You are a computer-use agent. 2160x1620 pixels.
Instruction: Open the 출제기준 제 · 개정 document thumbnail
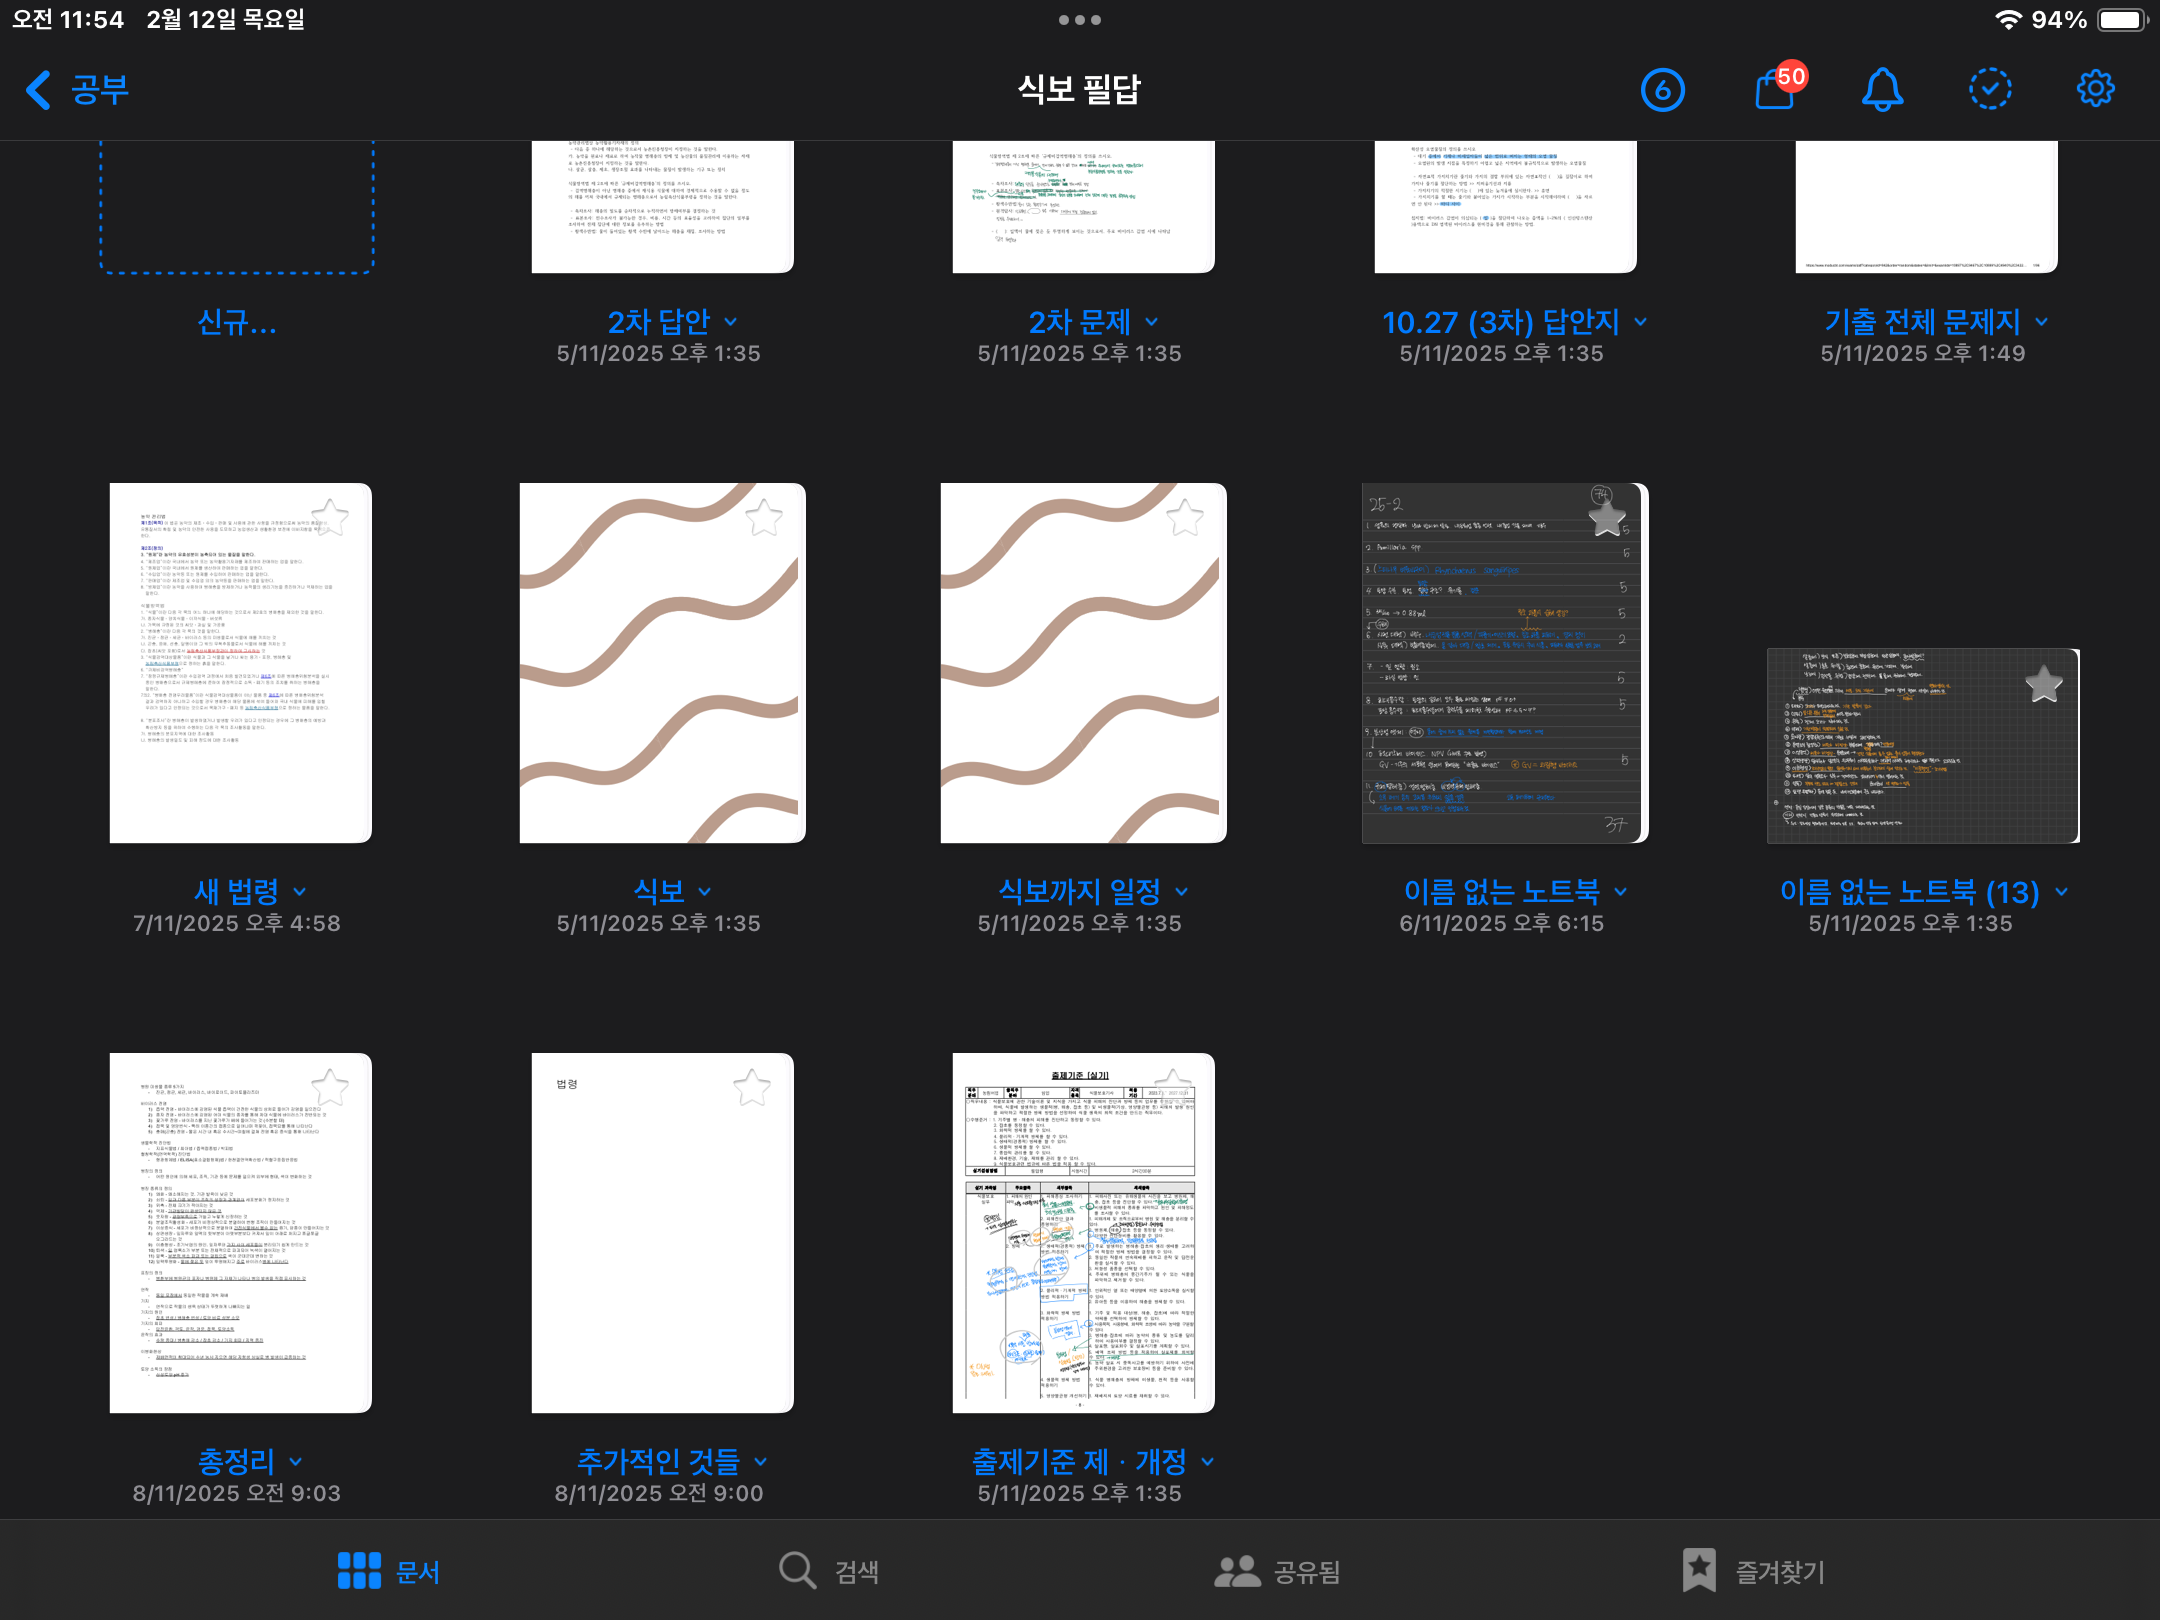coord(1083,1232)
